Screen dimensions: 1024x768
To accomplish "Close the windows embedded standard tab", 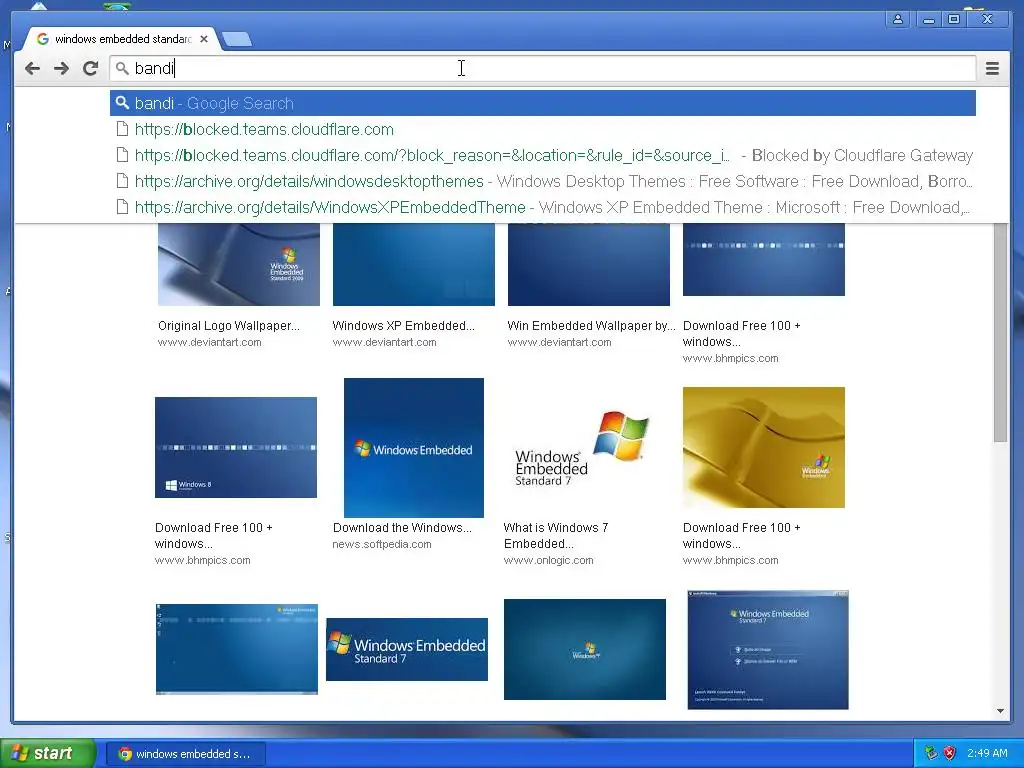I will pyautogui.click(x=204, y=39).
